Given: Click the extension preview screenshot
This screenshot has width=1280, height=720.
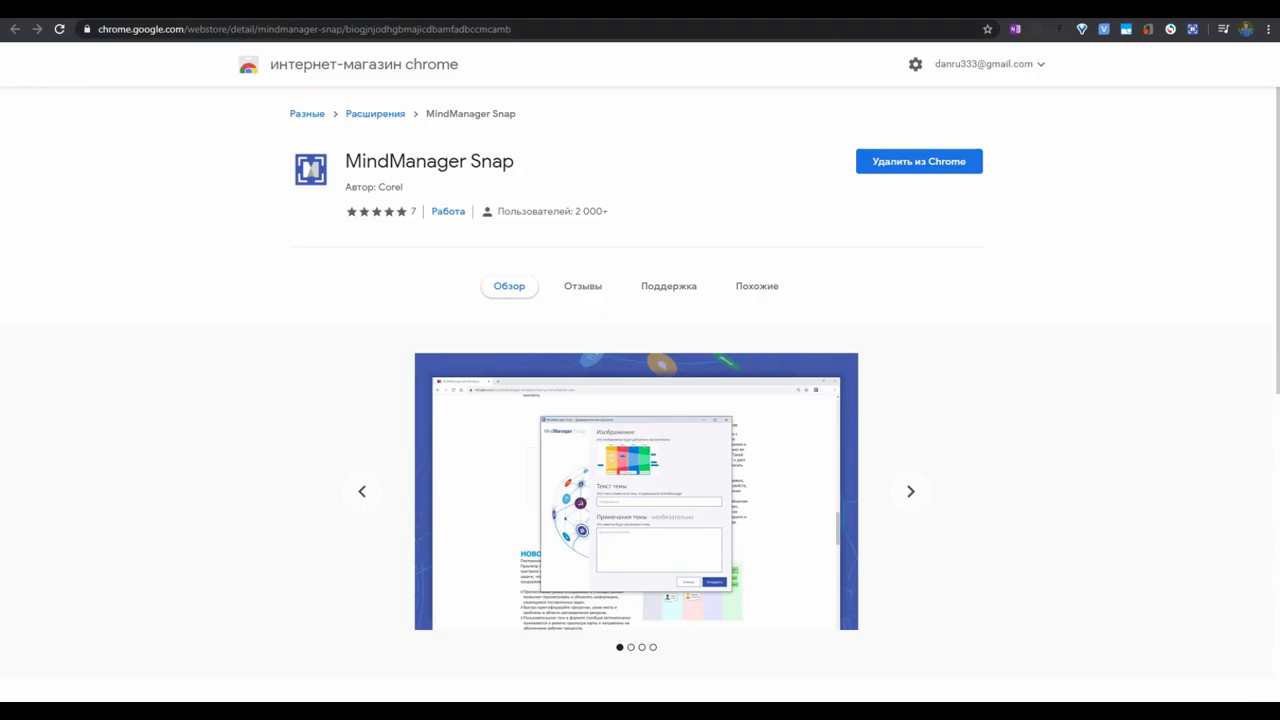Looking at the screenshot, I should pos(636,491).
